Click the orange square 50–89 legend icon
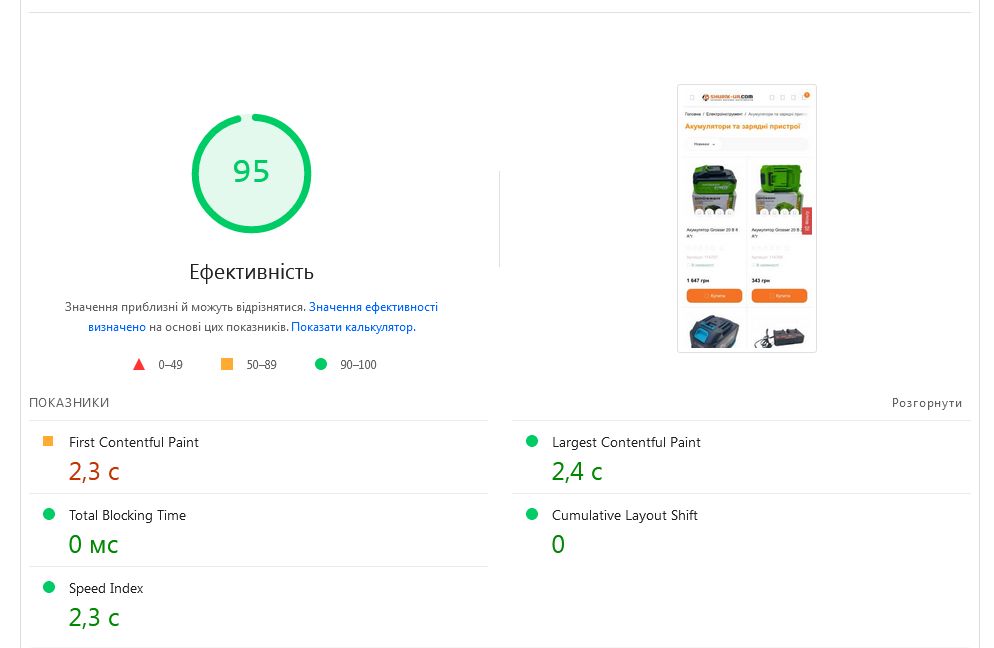The image size is (994, 648). (x=227, y=364)
